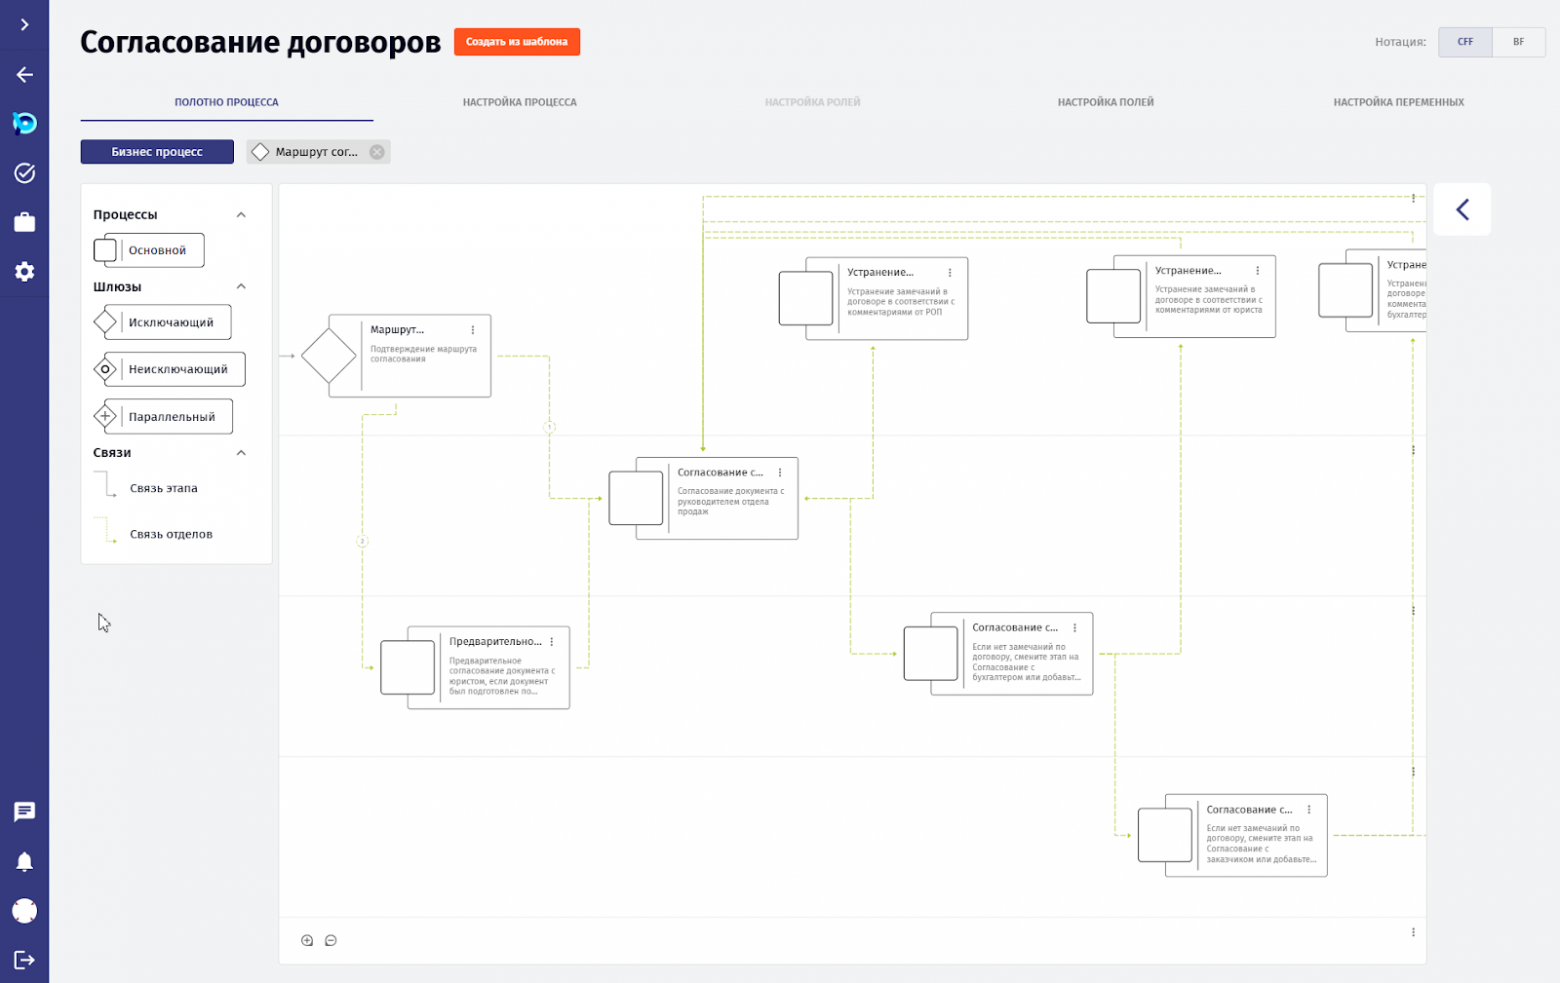
Task: Zoom out on the process canvas
Action: coord(331,940)
